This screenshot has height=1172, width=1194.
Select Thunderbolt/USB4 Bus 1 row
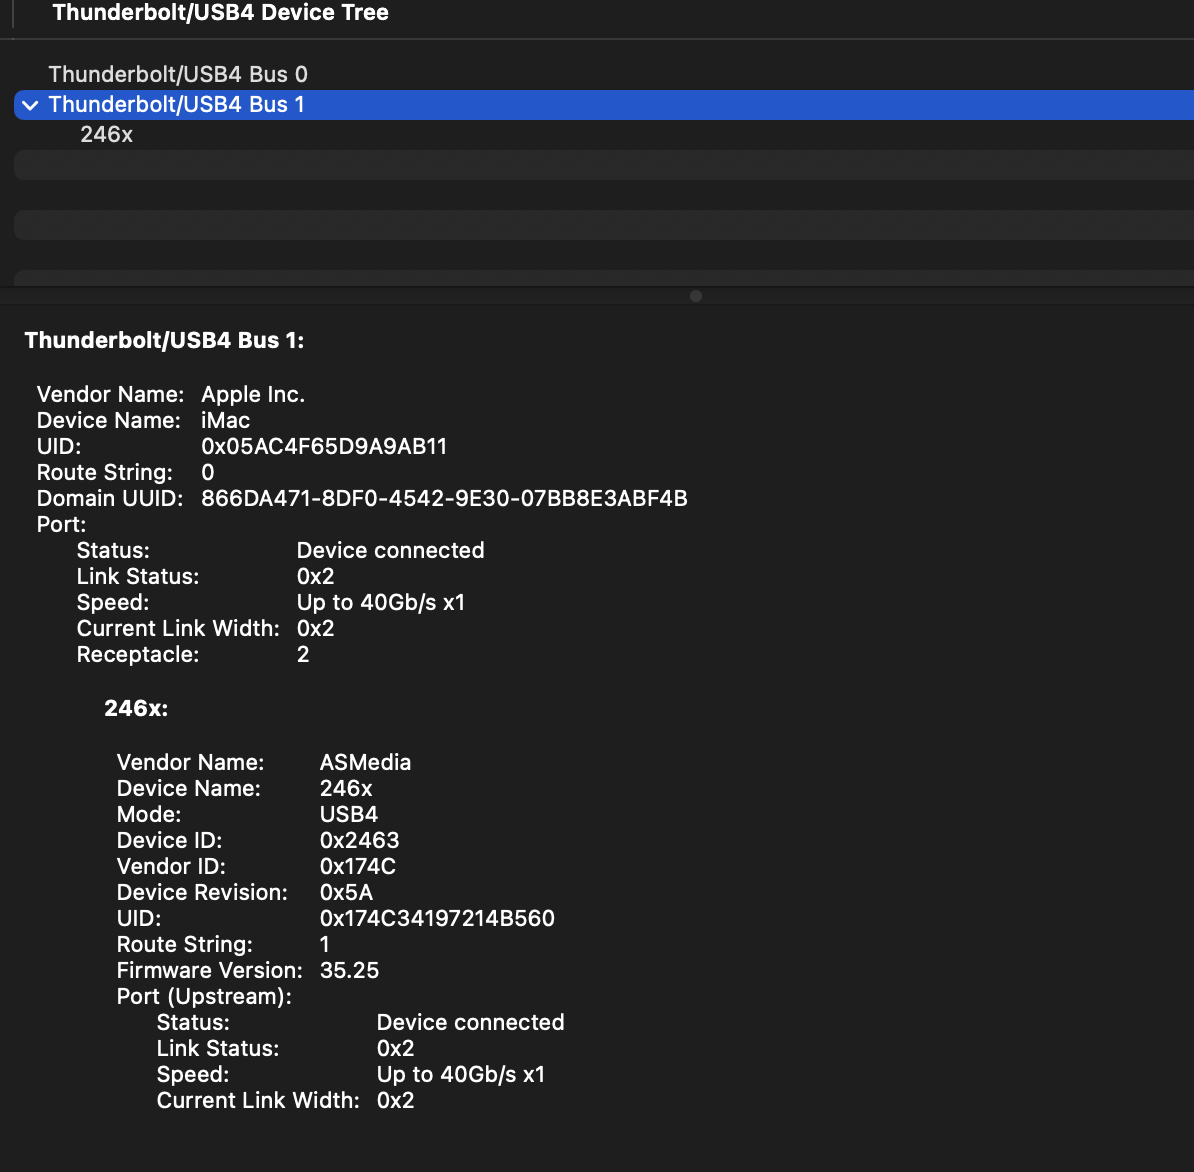pyautogui.click(x=604, y=105)
